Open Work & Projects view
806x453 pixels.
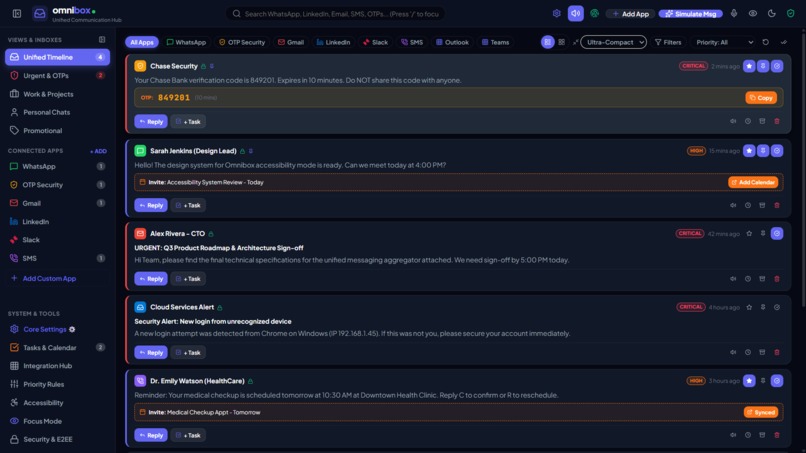click(x=57, y=94)
